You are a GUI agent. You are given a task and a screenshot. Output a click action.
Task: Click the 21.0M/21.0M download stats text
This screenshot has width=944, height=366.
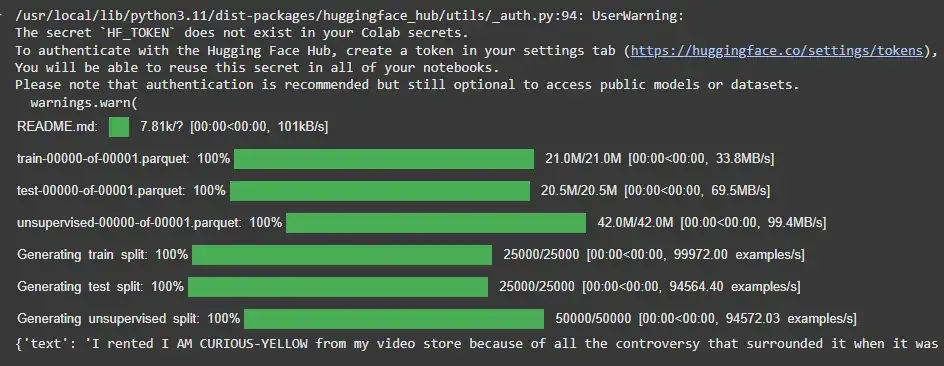click(583, 159)
